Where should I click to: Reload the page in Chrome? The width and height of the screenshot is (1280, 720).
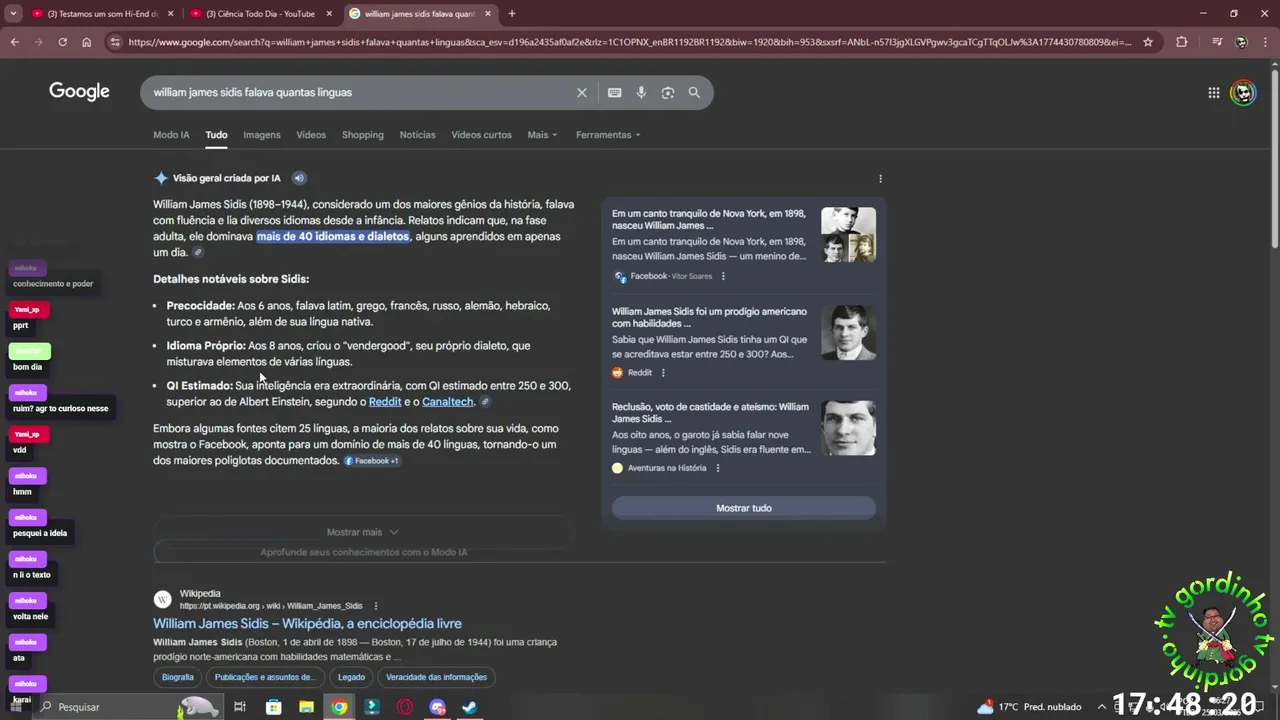(62, 42)
